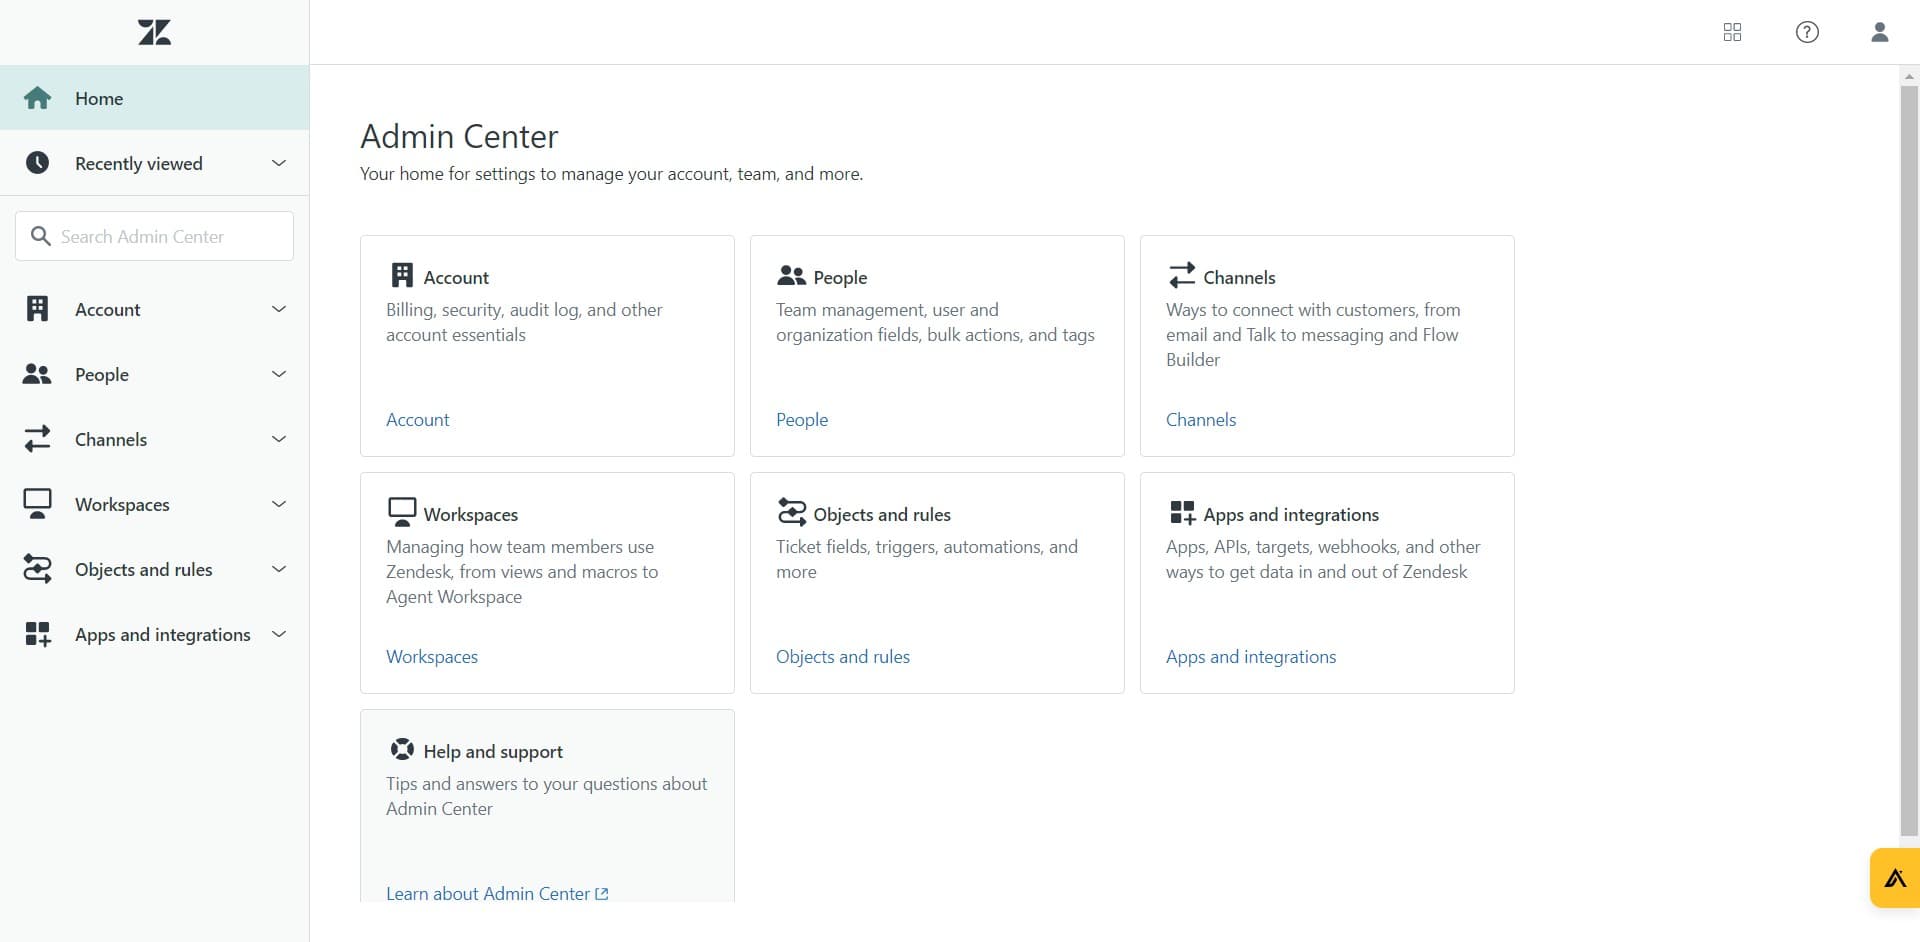Expand Objects and rules in sidebar
Viewport: 1920px width, 942px height.
(x=278, y=568)
